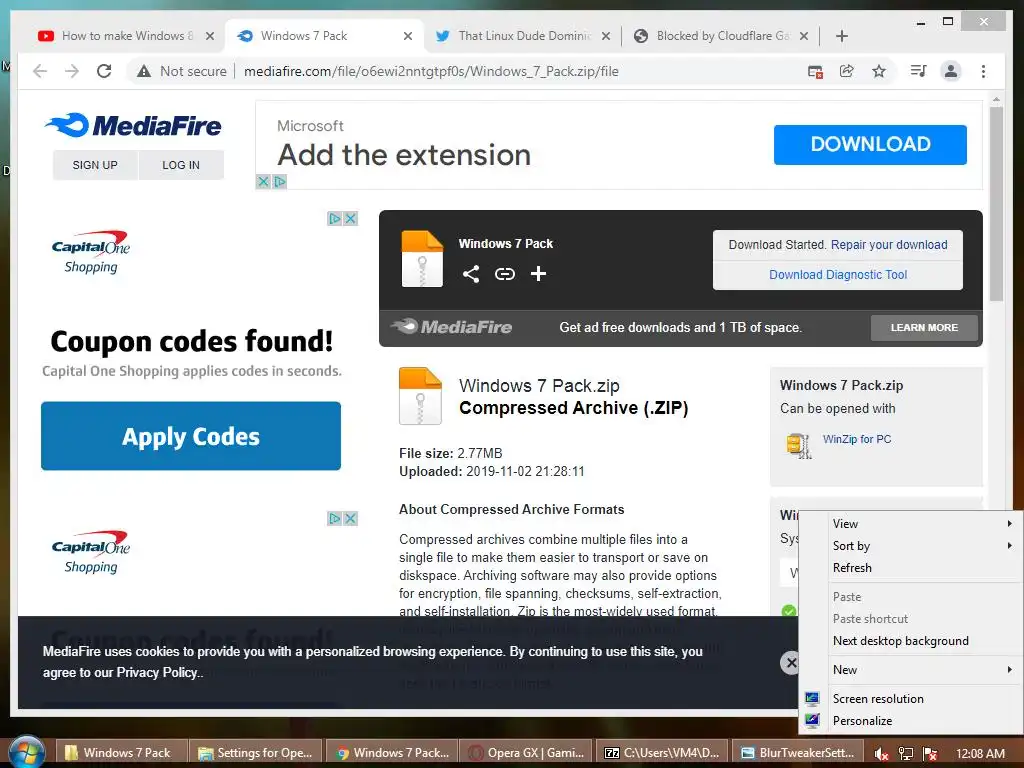
Task: Open media control playlist icon
Action: [918, 71]
